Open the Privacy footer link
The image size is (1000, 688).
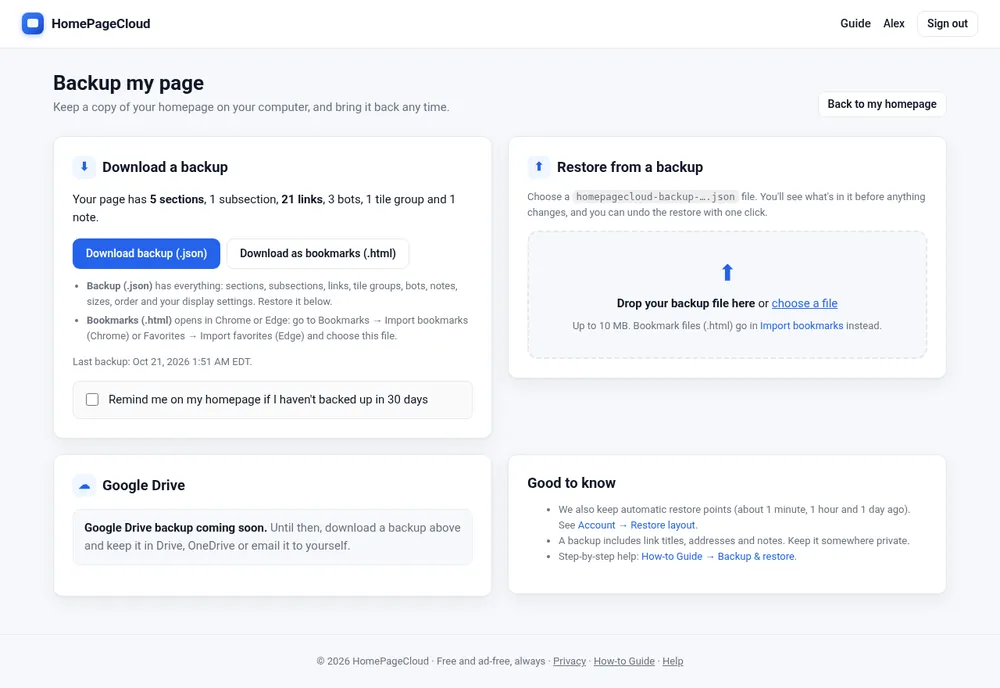tap(569, 661)
